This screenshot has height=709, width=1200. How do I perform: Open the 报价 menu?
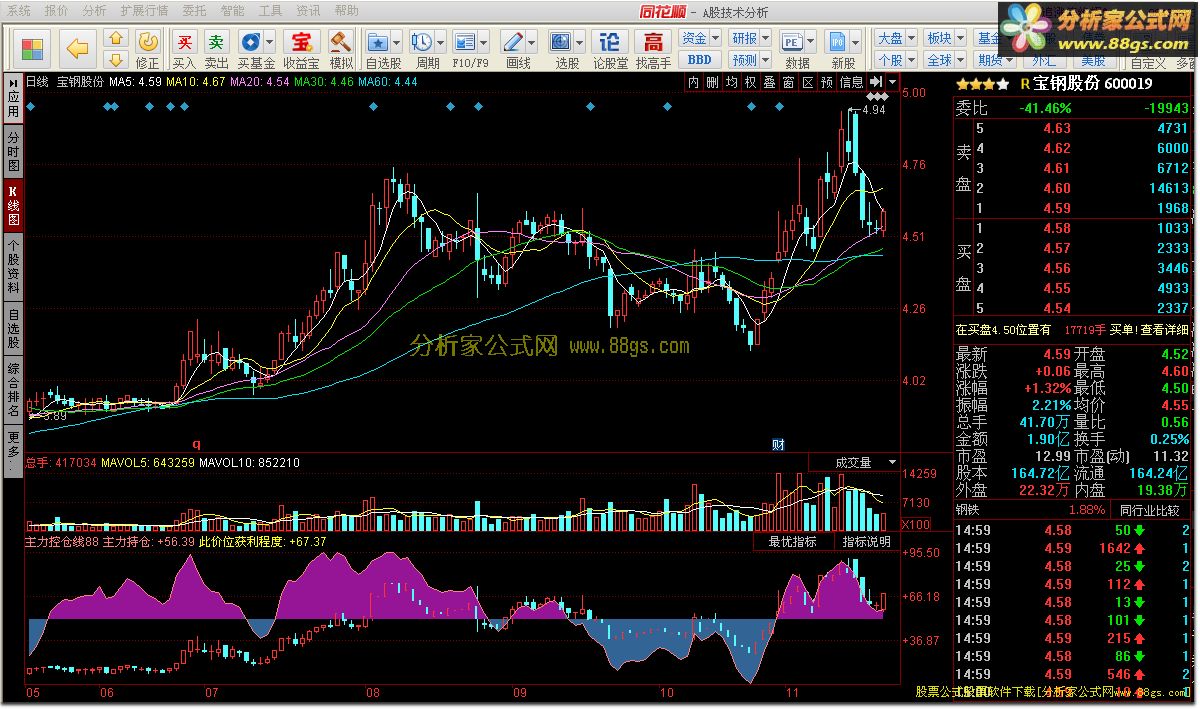57,11
